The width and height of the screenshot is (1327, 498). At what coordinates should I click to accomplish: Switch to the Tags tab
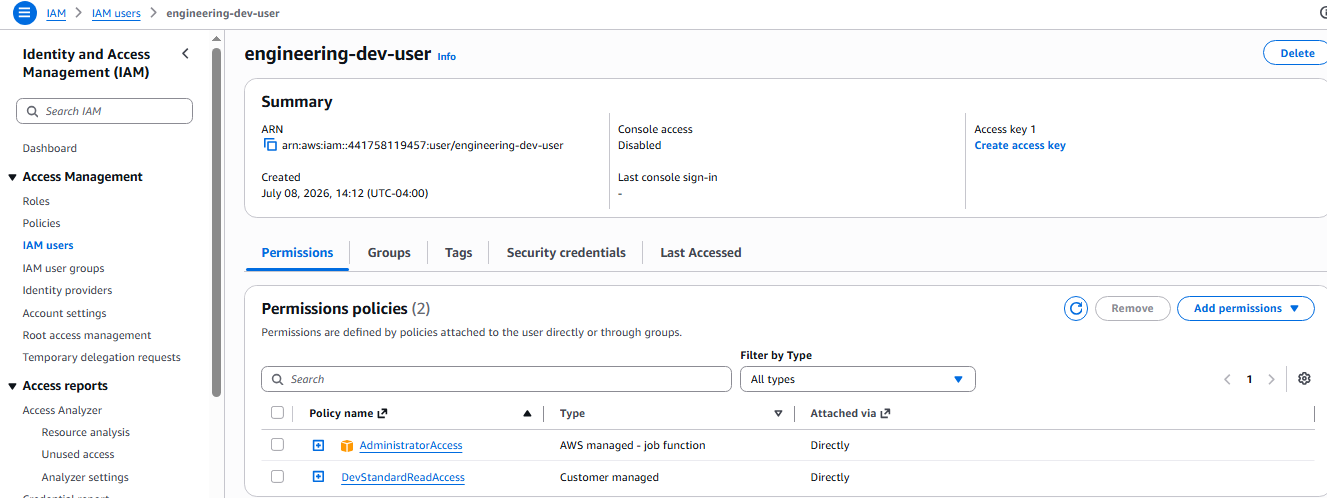tap(458, 253)
